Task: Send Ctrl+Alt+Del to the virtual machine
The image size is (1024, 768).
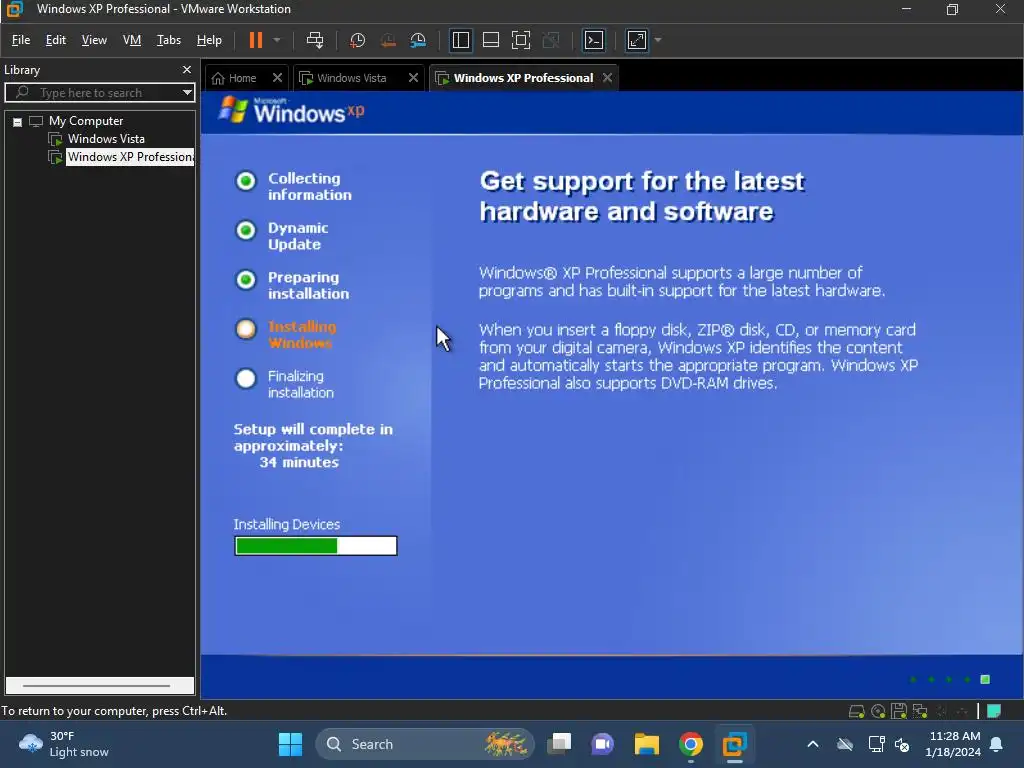Action: [315, 40]
